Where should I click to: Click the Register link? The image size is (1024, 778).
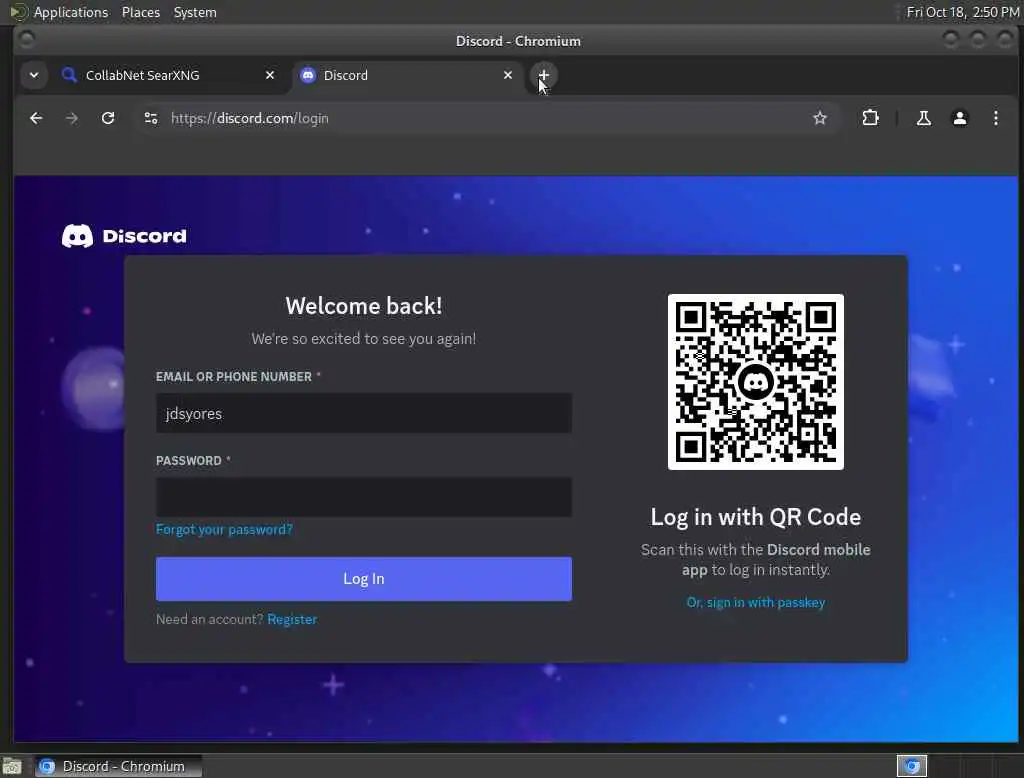coord(292,619)
